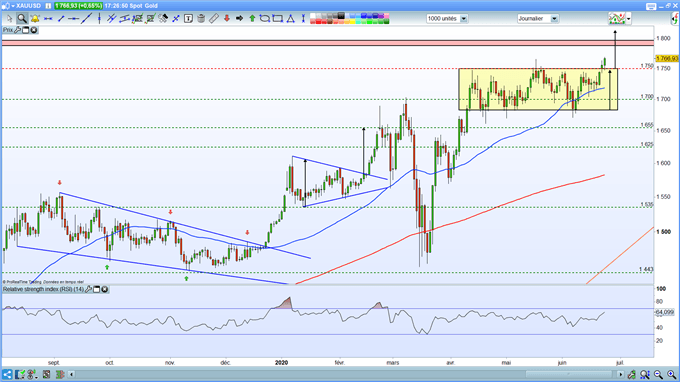Select the triangle drawing tool
The image size is (680, 382).
(291, 19)
